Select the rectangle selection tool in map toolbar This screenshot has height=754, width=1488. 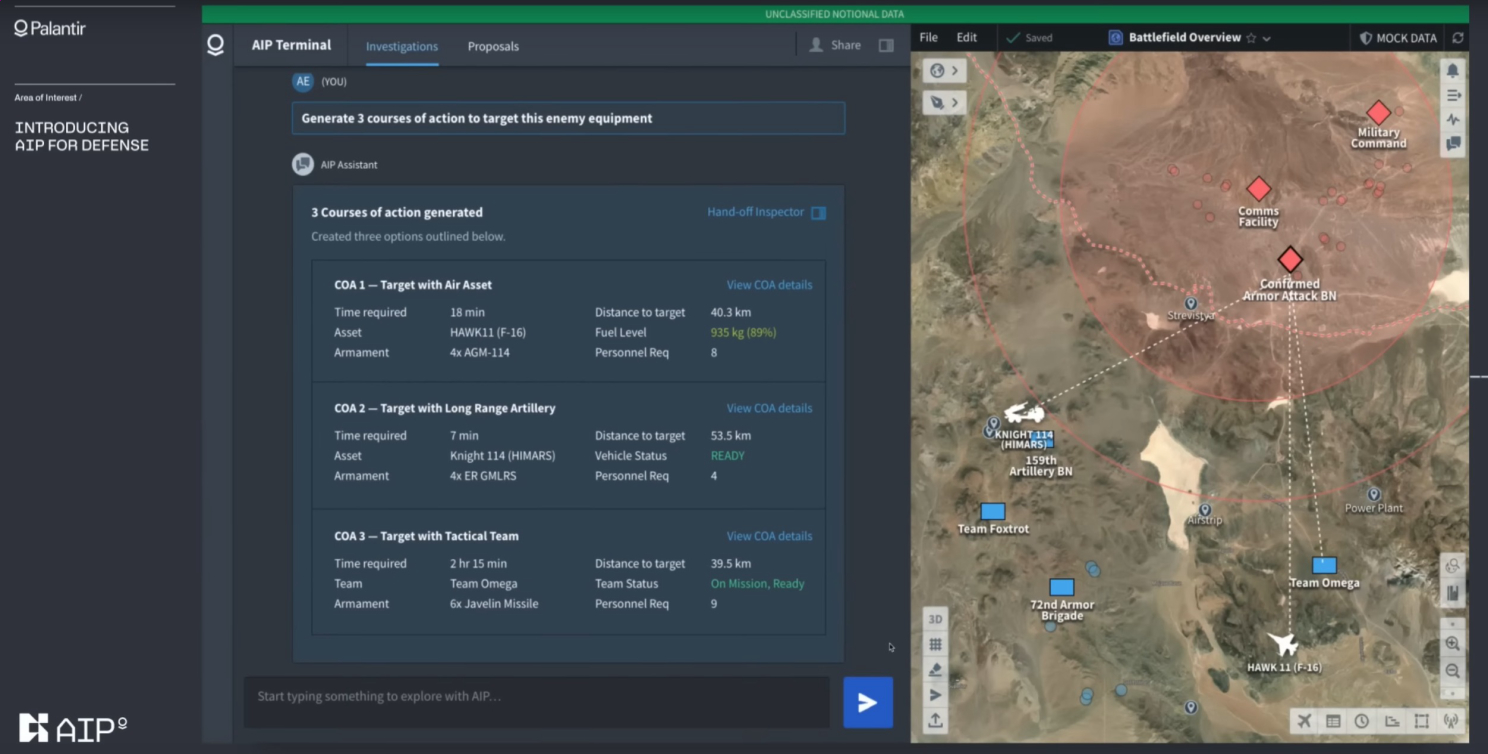[x=1421, y=721]
